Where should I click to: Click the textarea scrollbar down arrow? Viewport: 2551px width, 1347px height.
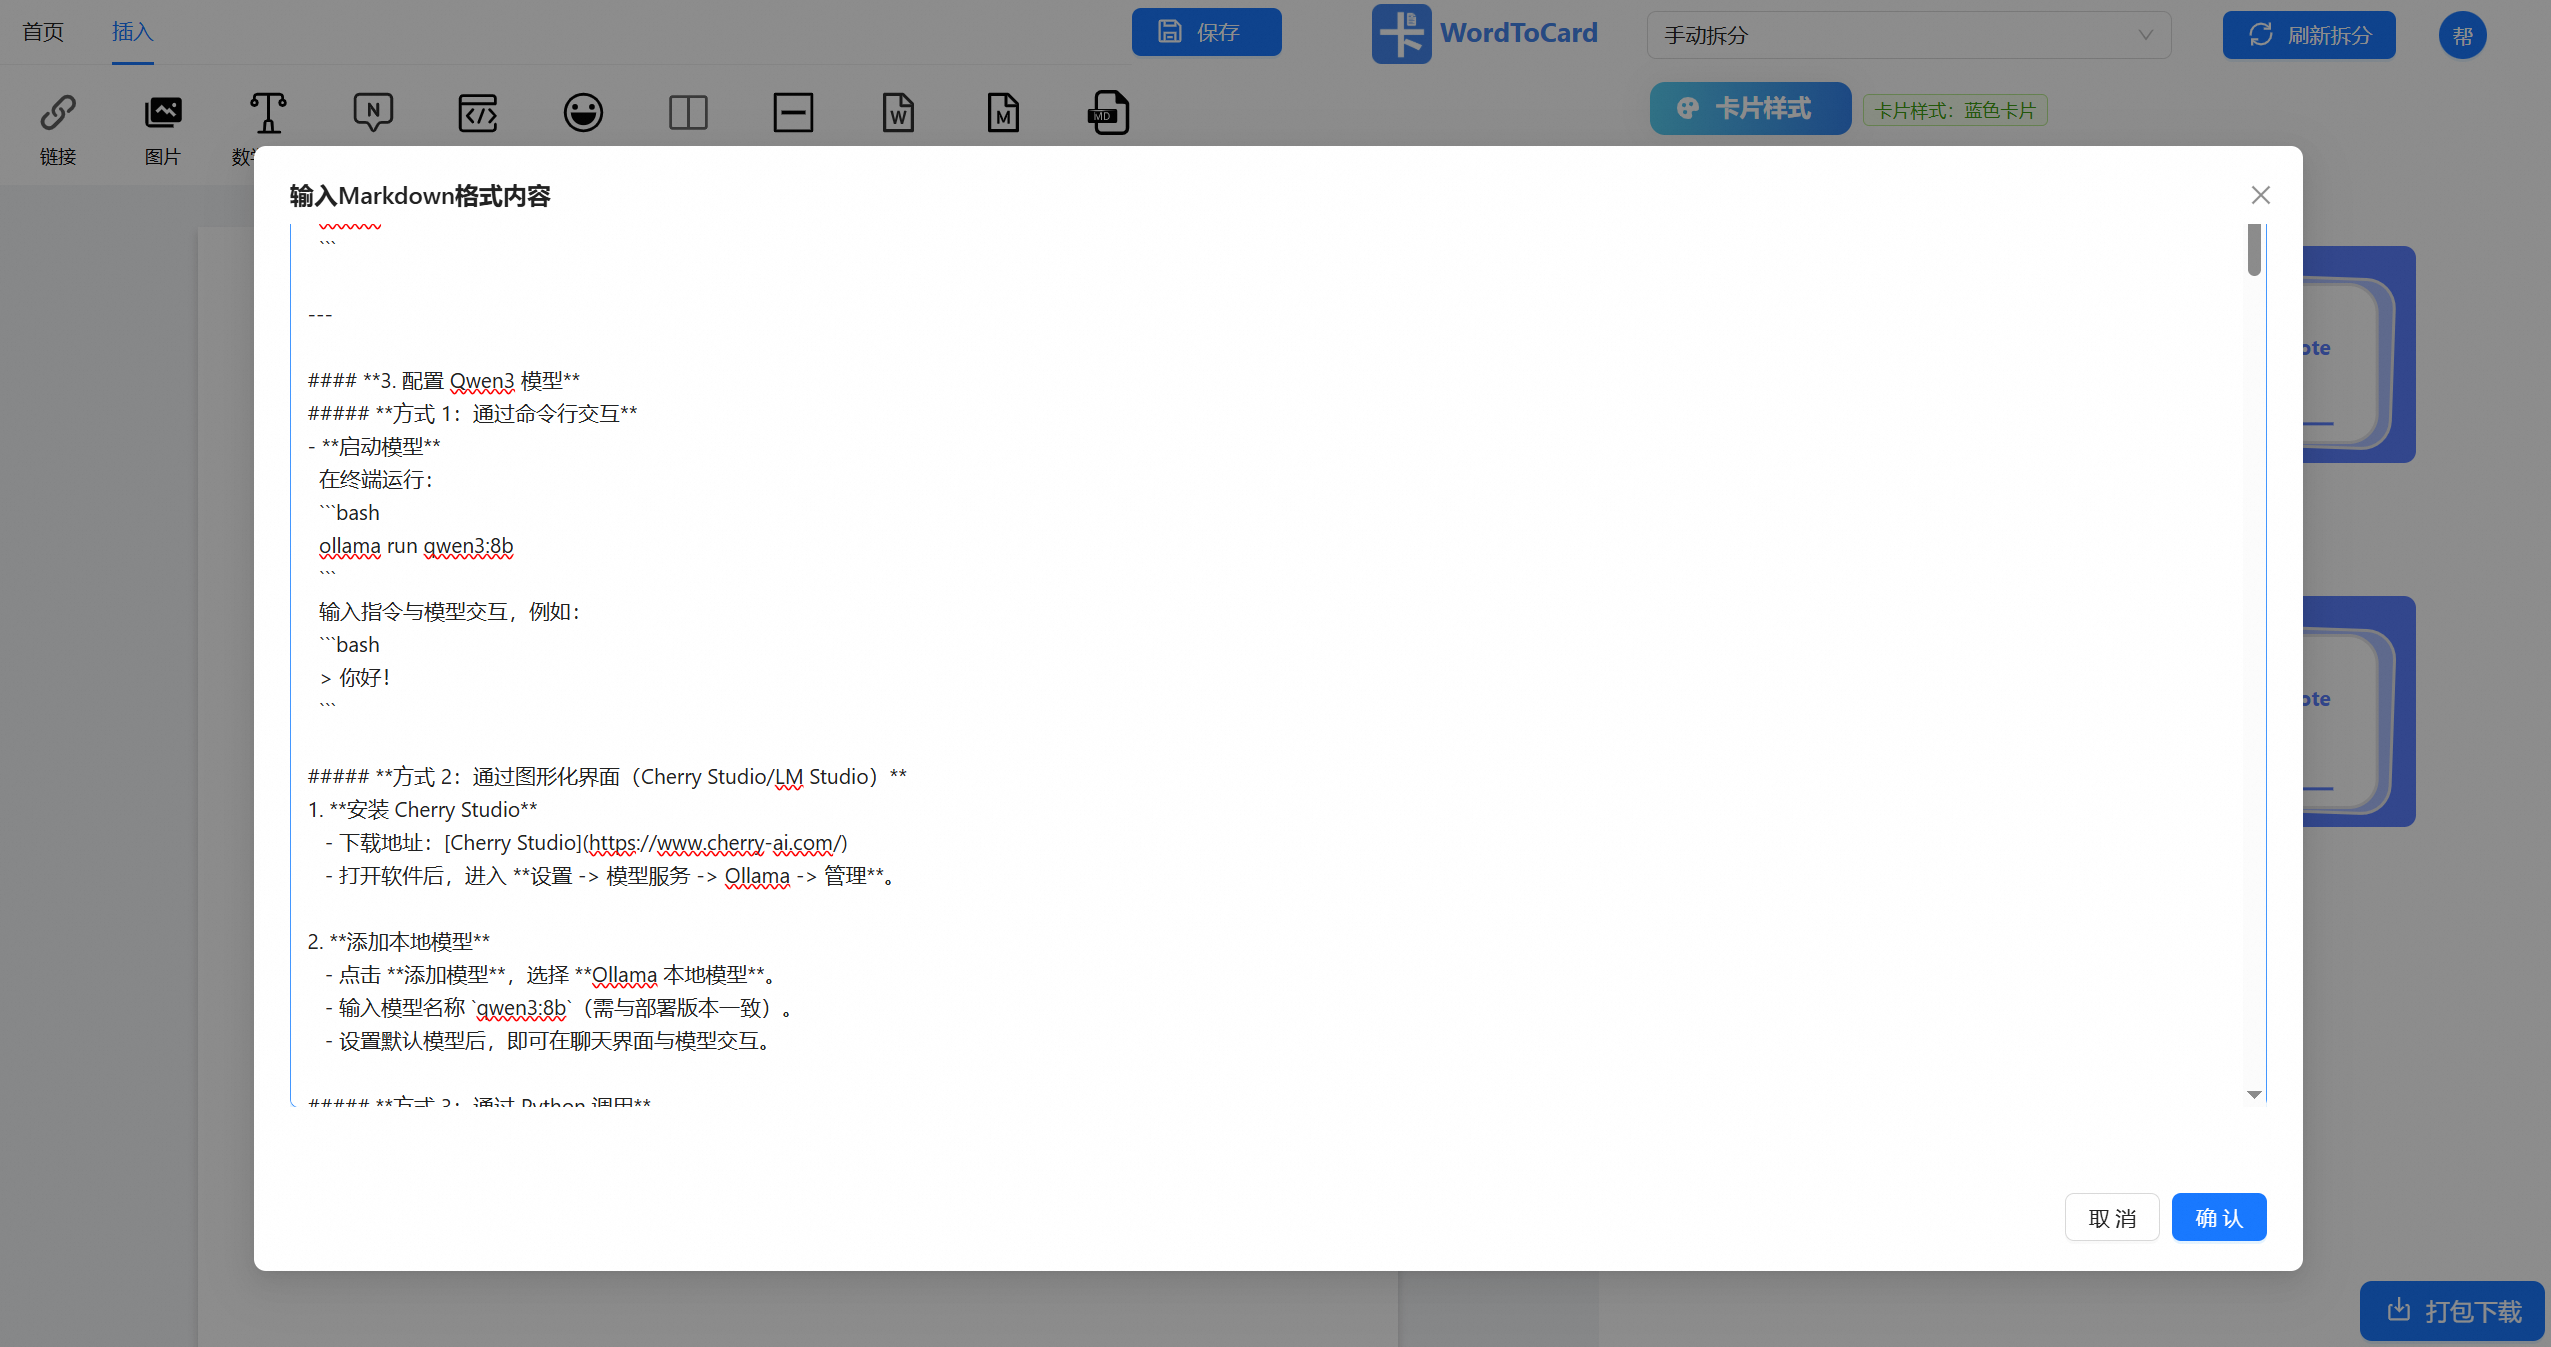2254,1095
